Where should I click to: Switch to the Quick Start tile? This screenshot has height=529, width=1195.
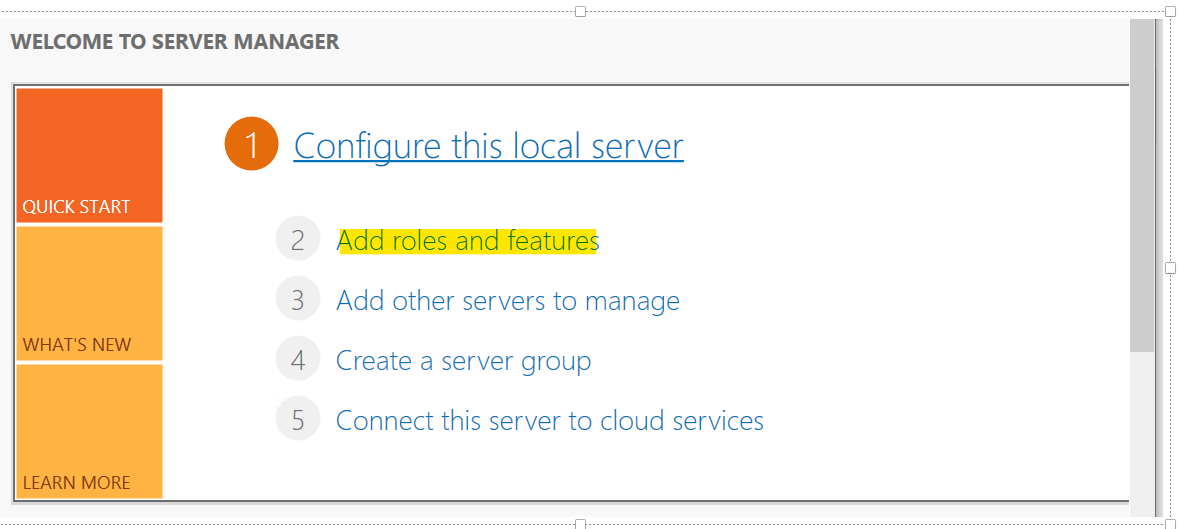(x=89, y=155)
